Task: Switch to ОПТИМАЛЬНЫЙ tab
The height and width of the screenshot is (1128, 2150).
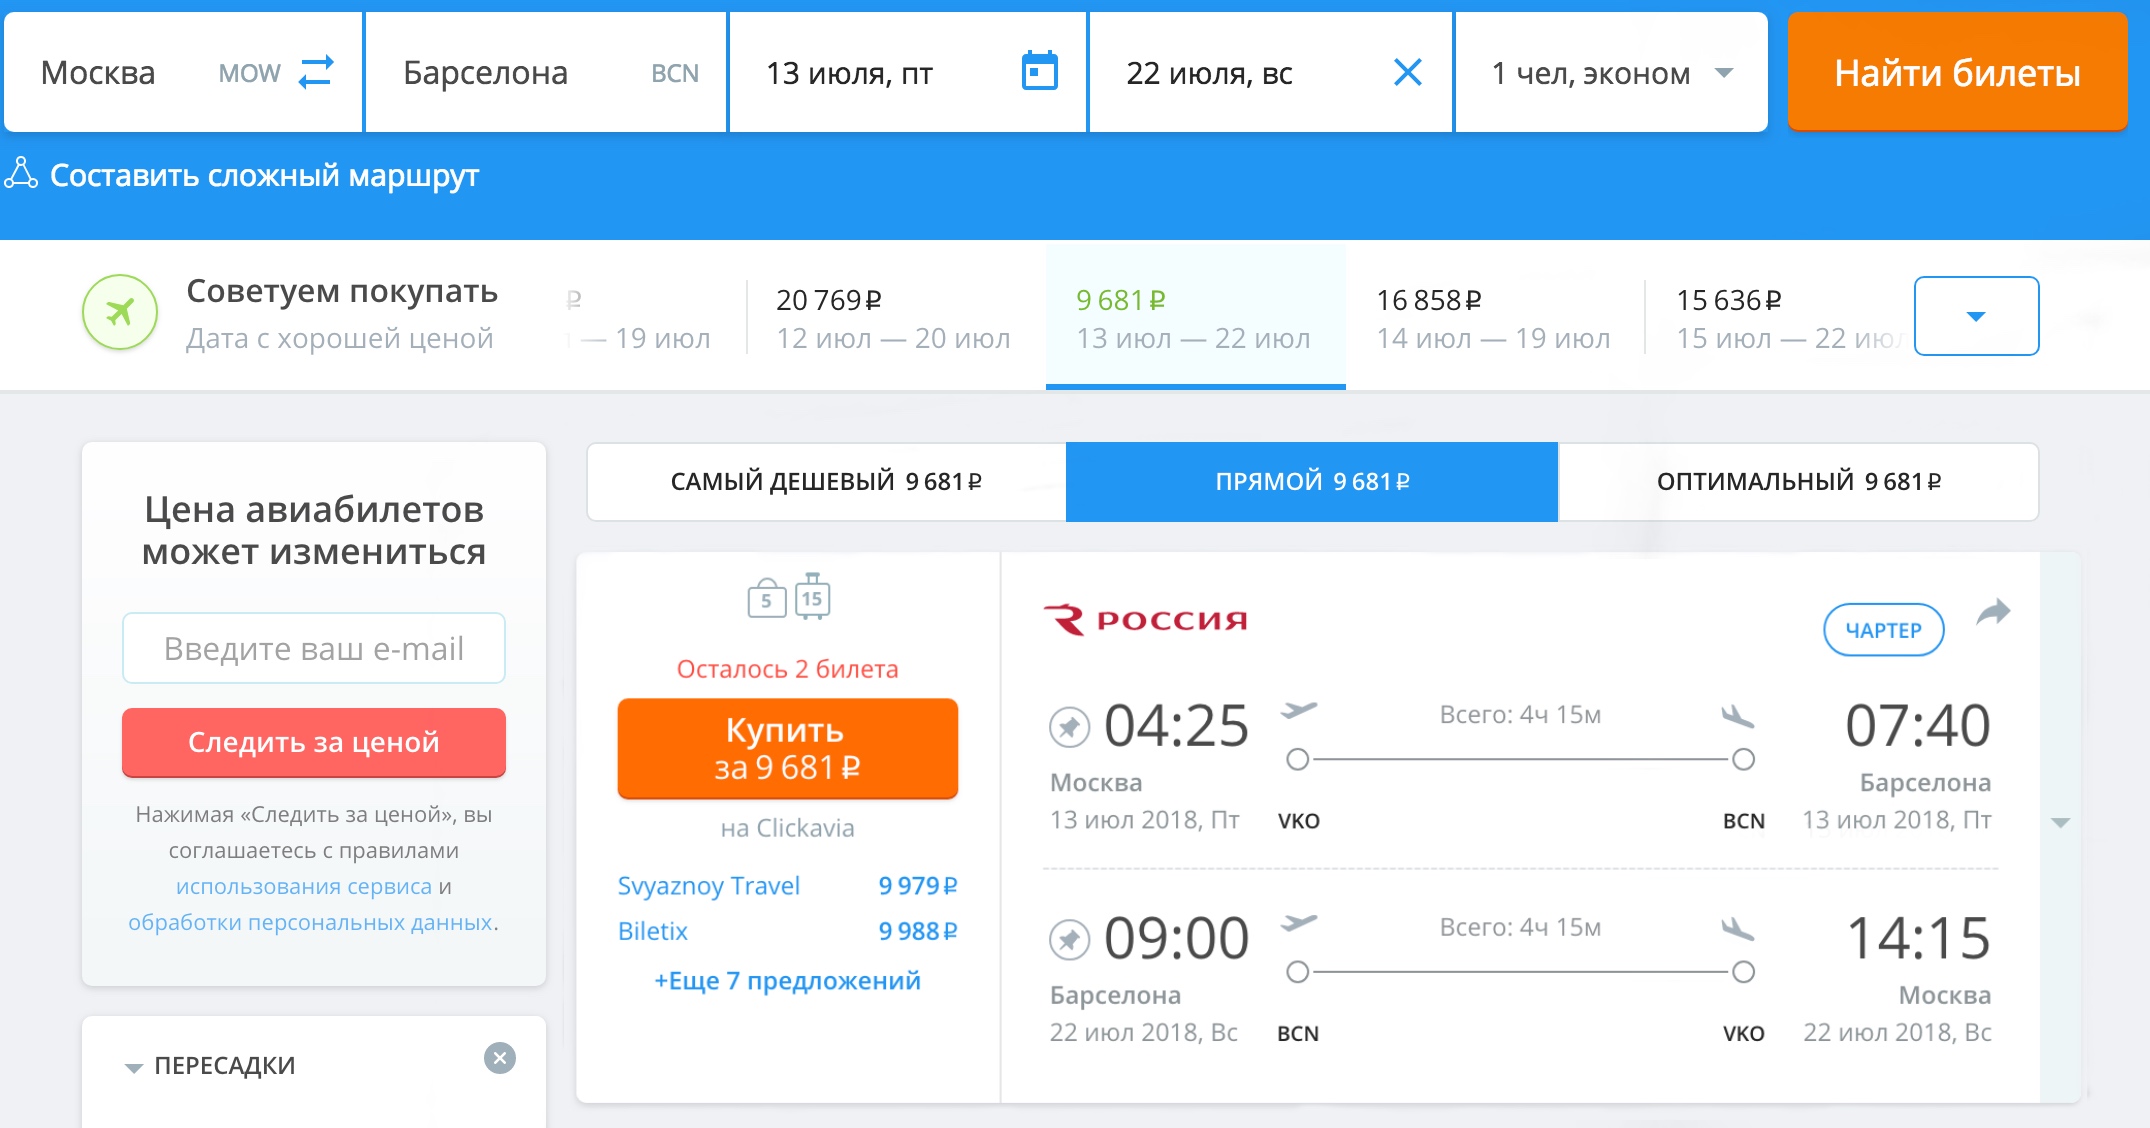Action: click(x=1798, y=482)
